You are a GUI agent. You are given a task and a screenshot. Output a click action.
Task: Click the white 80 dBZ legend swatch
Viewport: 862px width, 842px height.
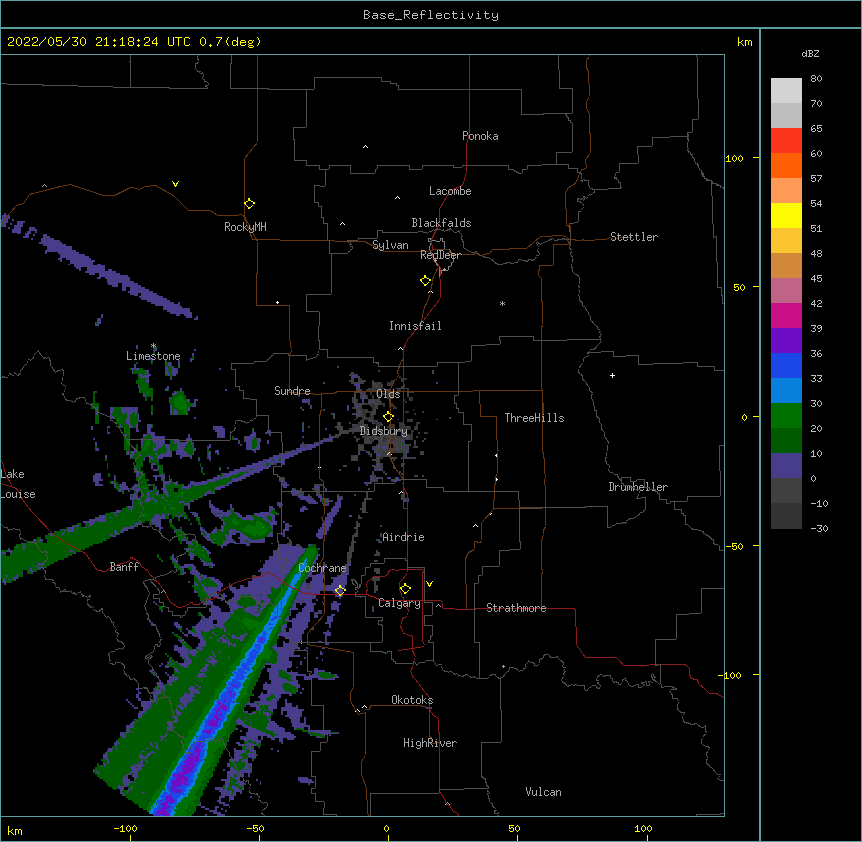coord(786,91)
